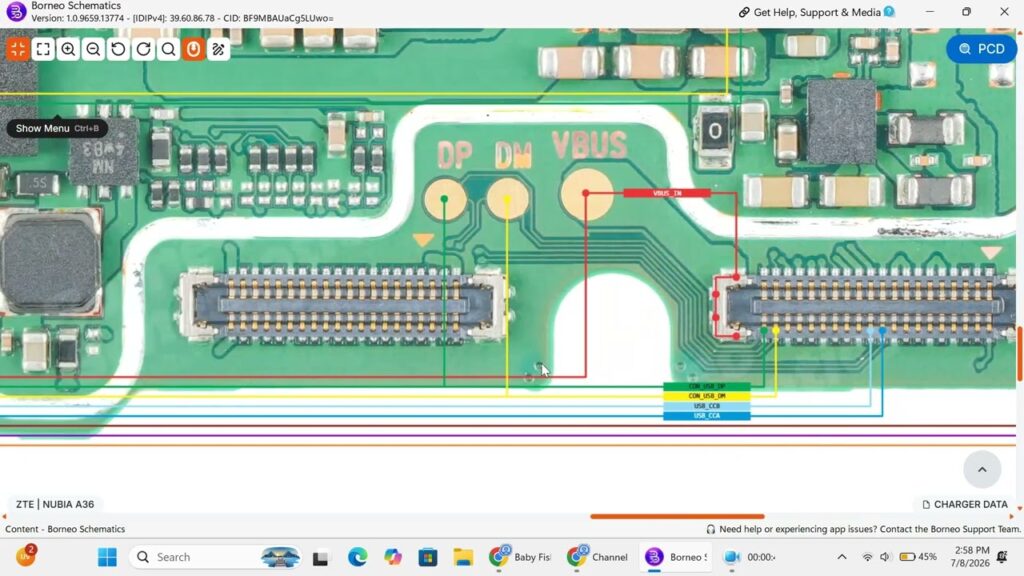This screenshot has width=1024, height=576.
Task: Click the blue PCD button
Action: point(981,49)
